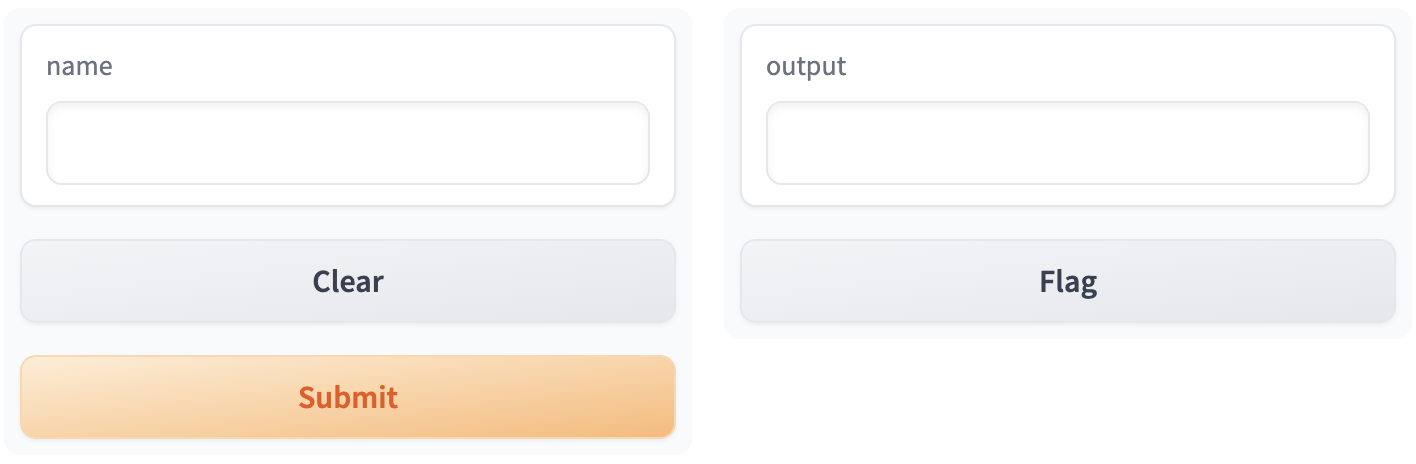Activate the name entry field

[347, 143]
